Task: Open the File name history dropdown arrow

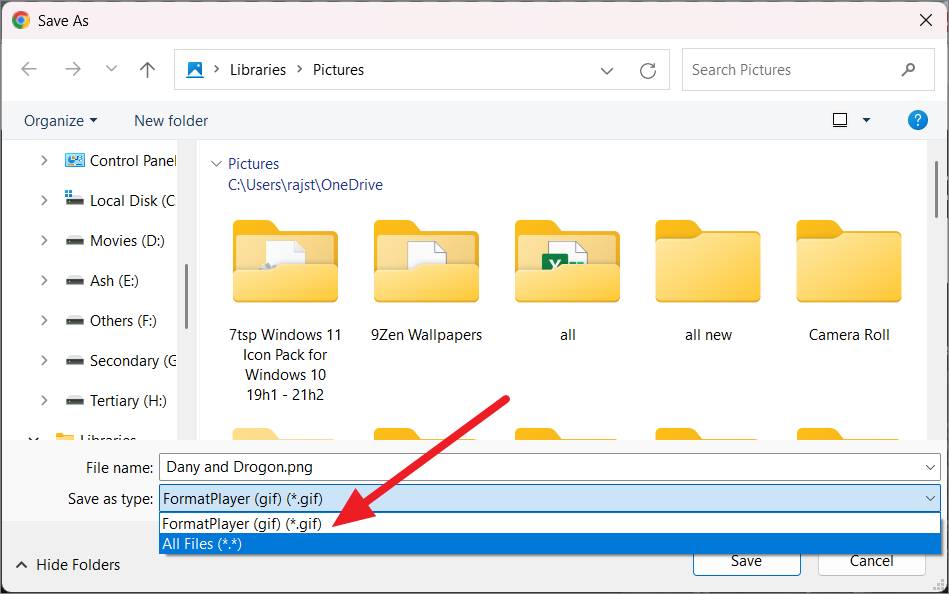Action: point(931,467)
